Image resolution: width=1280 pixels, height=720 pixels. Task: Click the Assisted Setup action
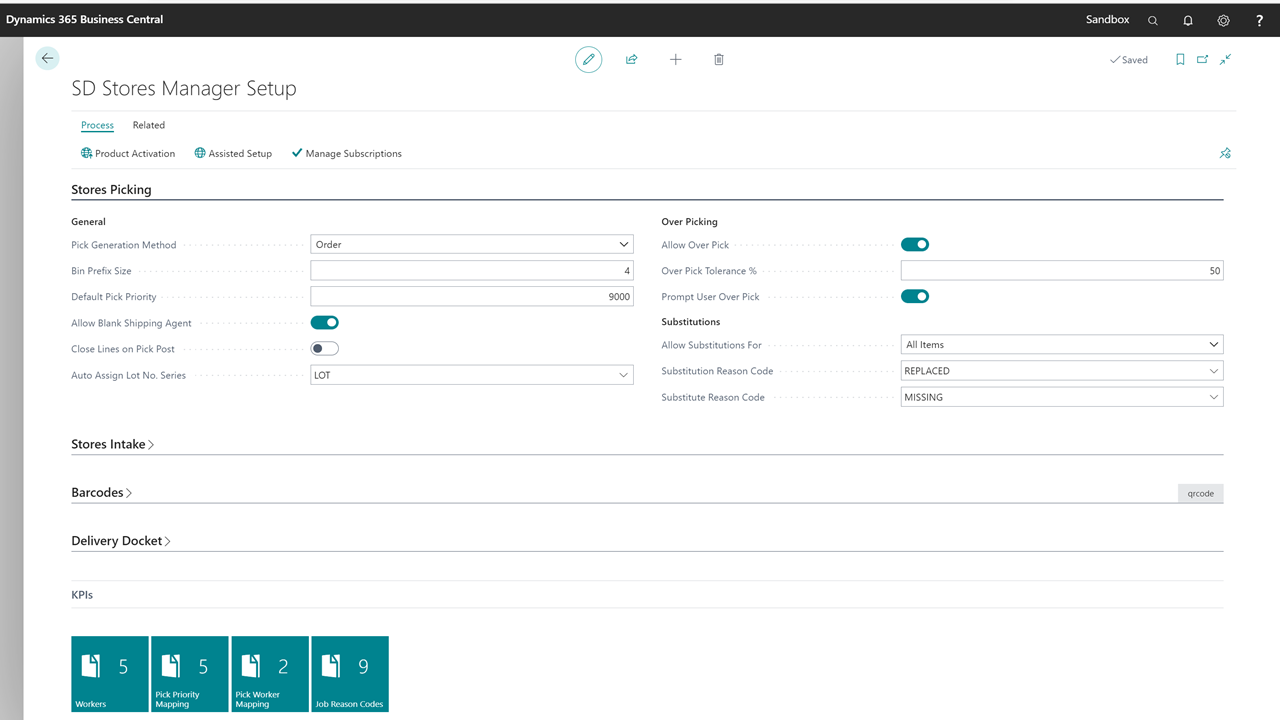click(x=233, y=154)
